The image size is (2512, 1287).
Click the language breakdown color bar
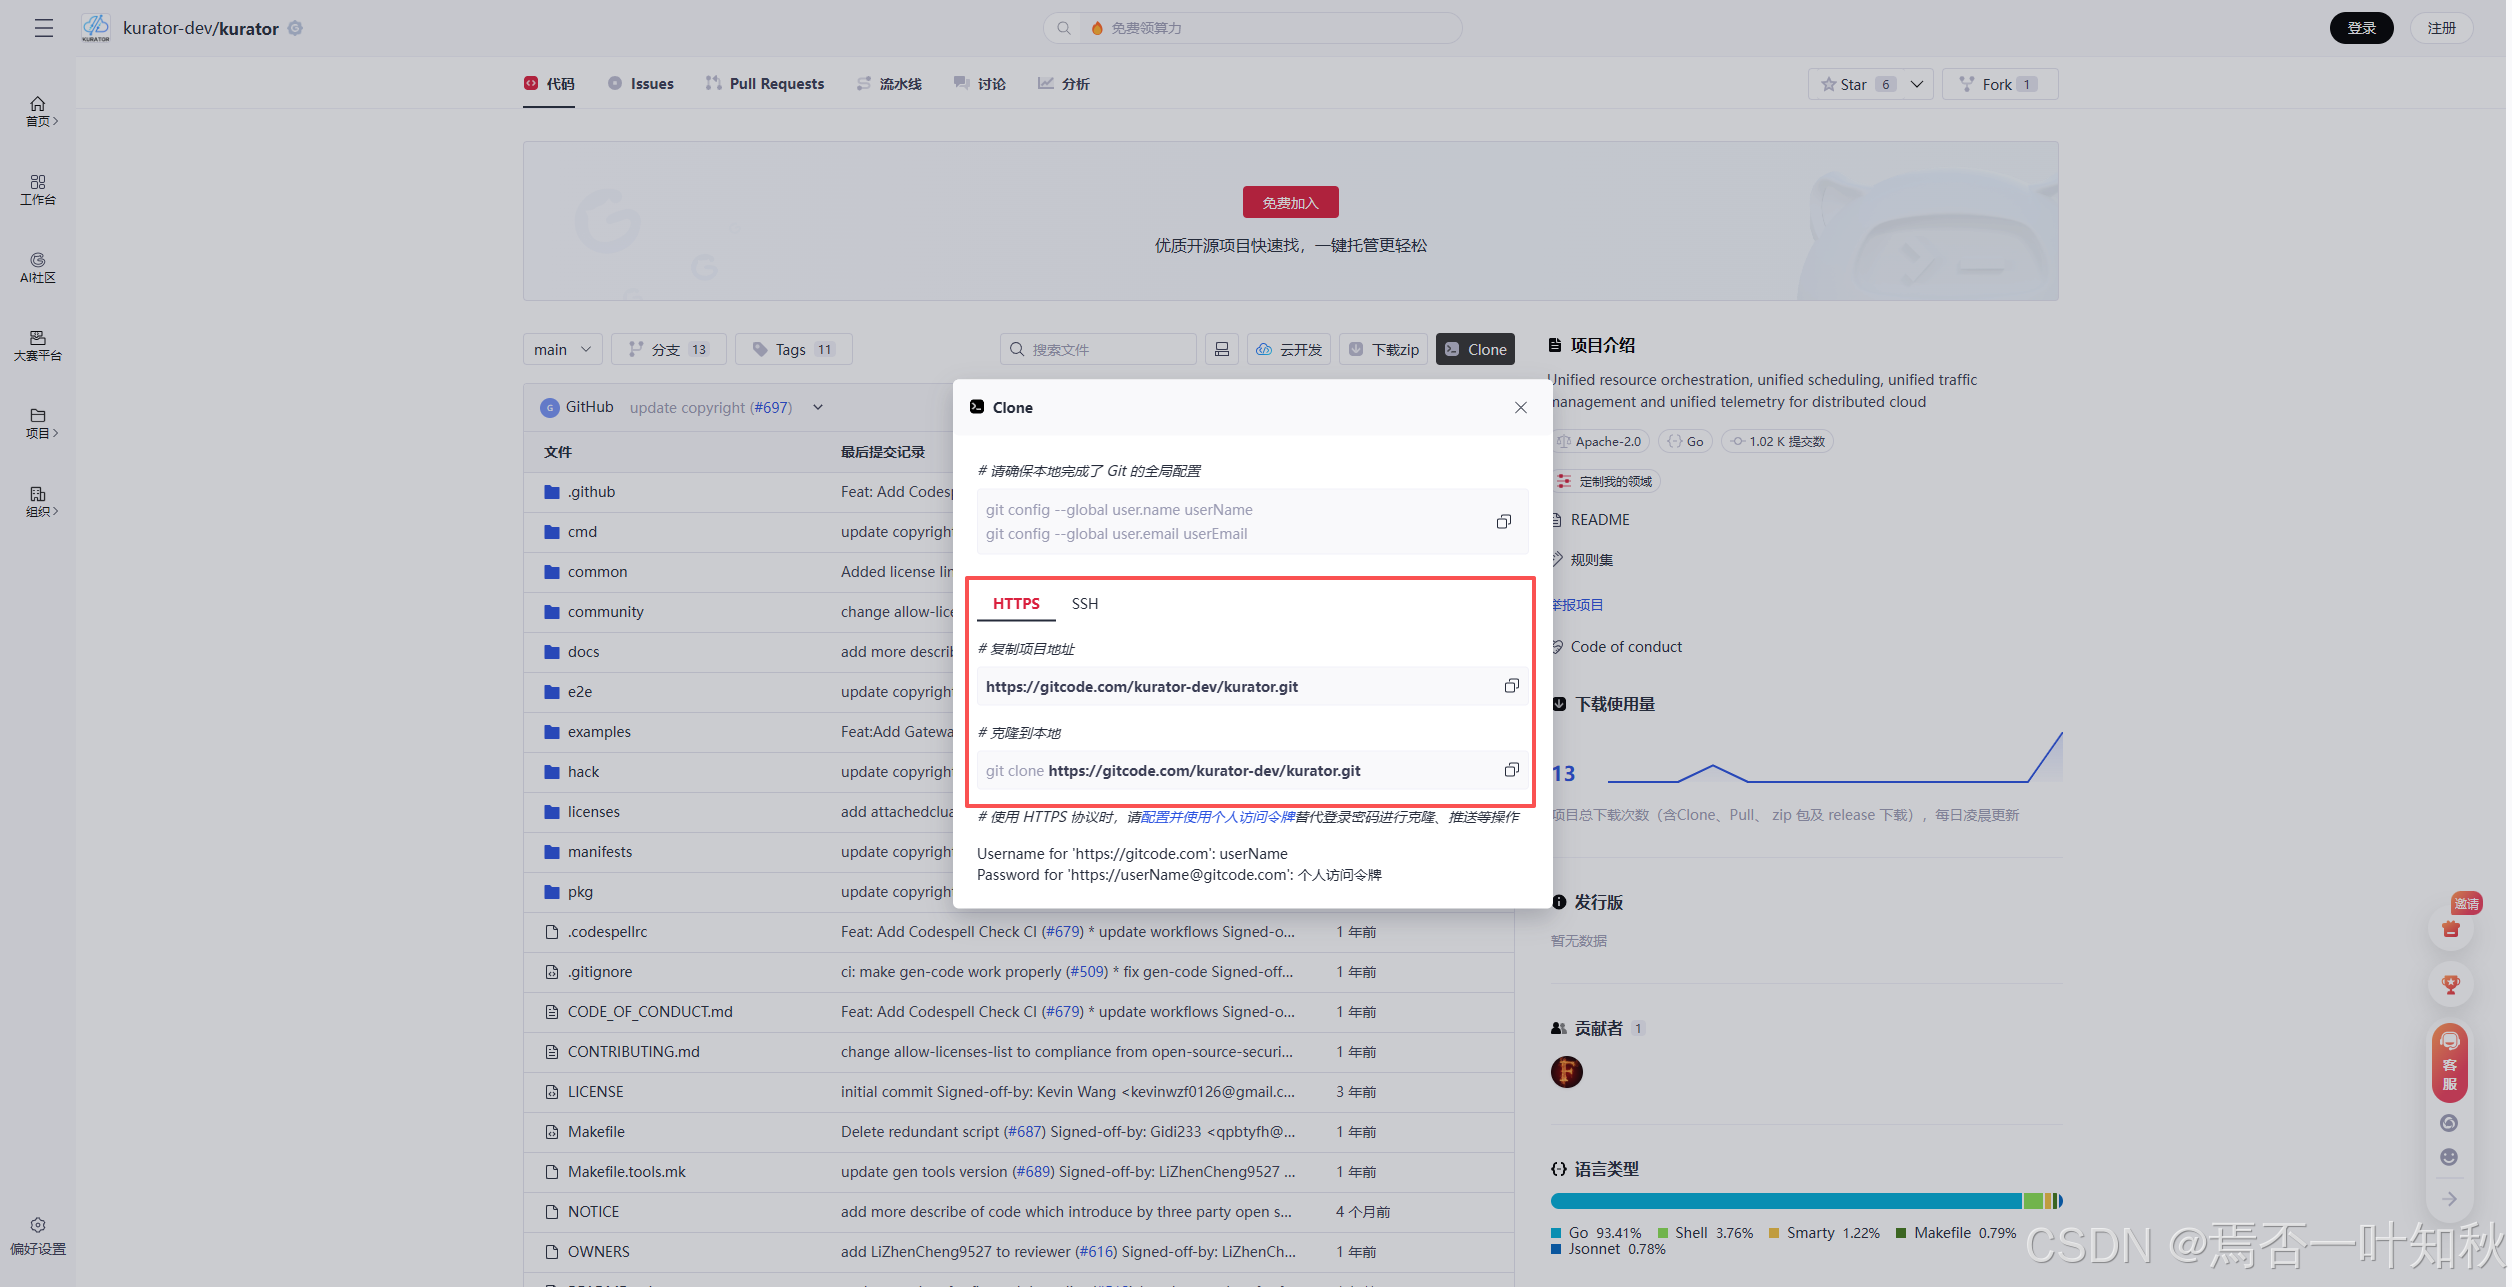pyautogui.click(x=1805, y=1201)
